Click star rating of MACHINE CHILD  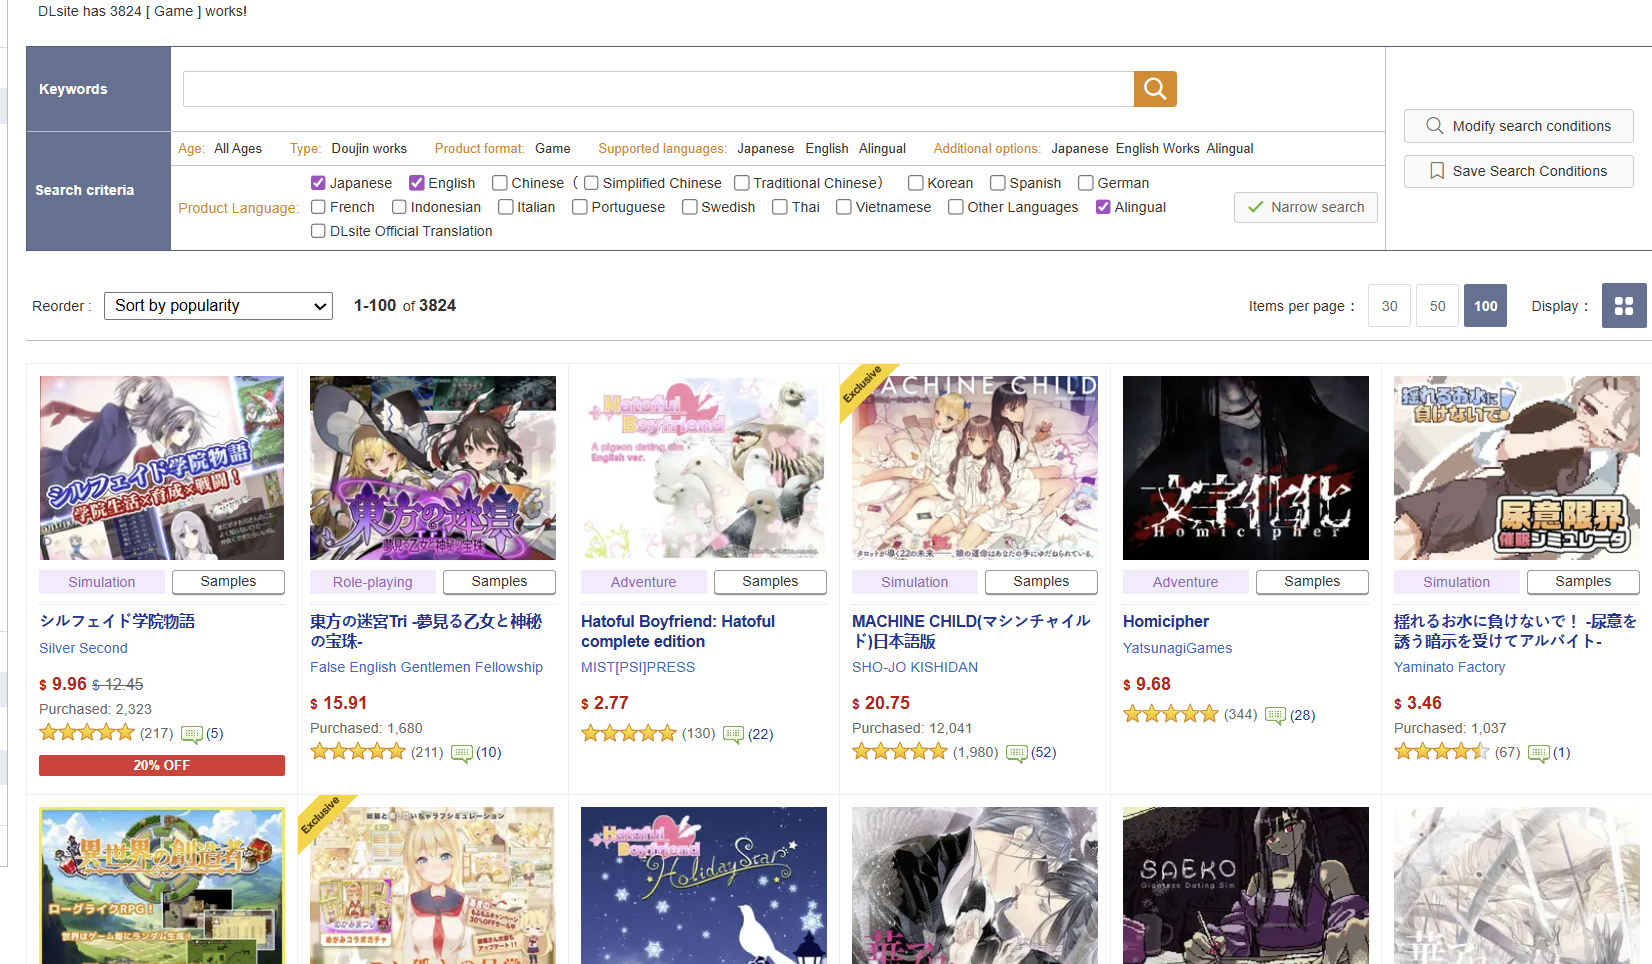click(x=900, y=752)
